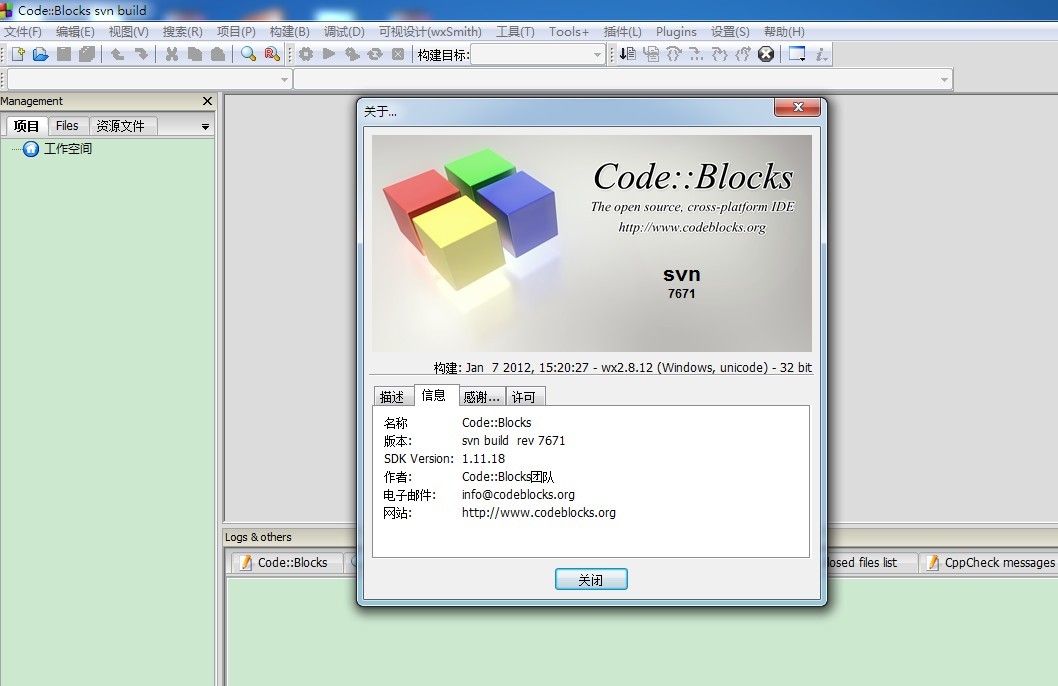Click the Save all files icon
Viewport: 1058px width, 686px height.
click(x=87, y=54)
